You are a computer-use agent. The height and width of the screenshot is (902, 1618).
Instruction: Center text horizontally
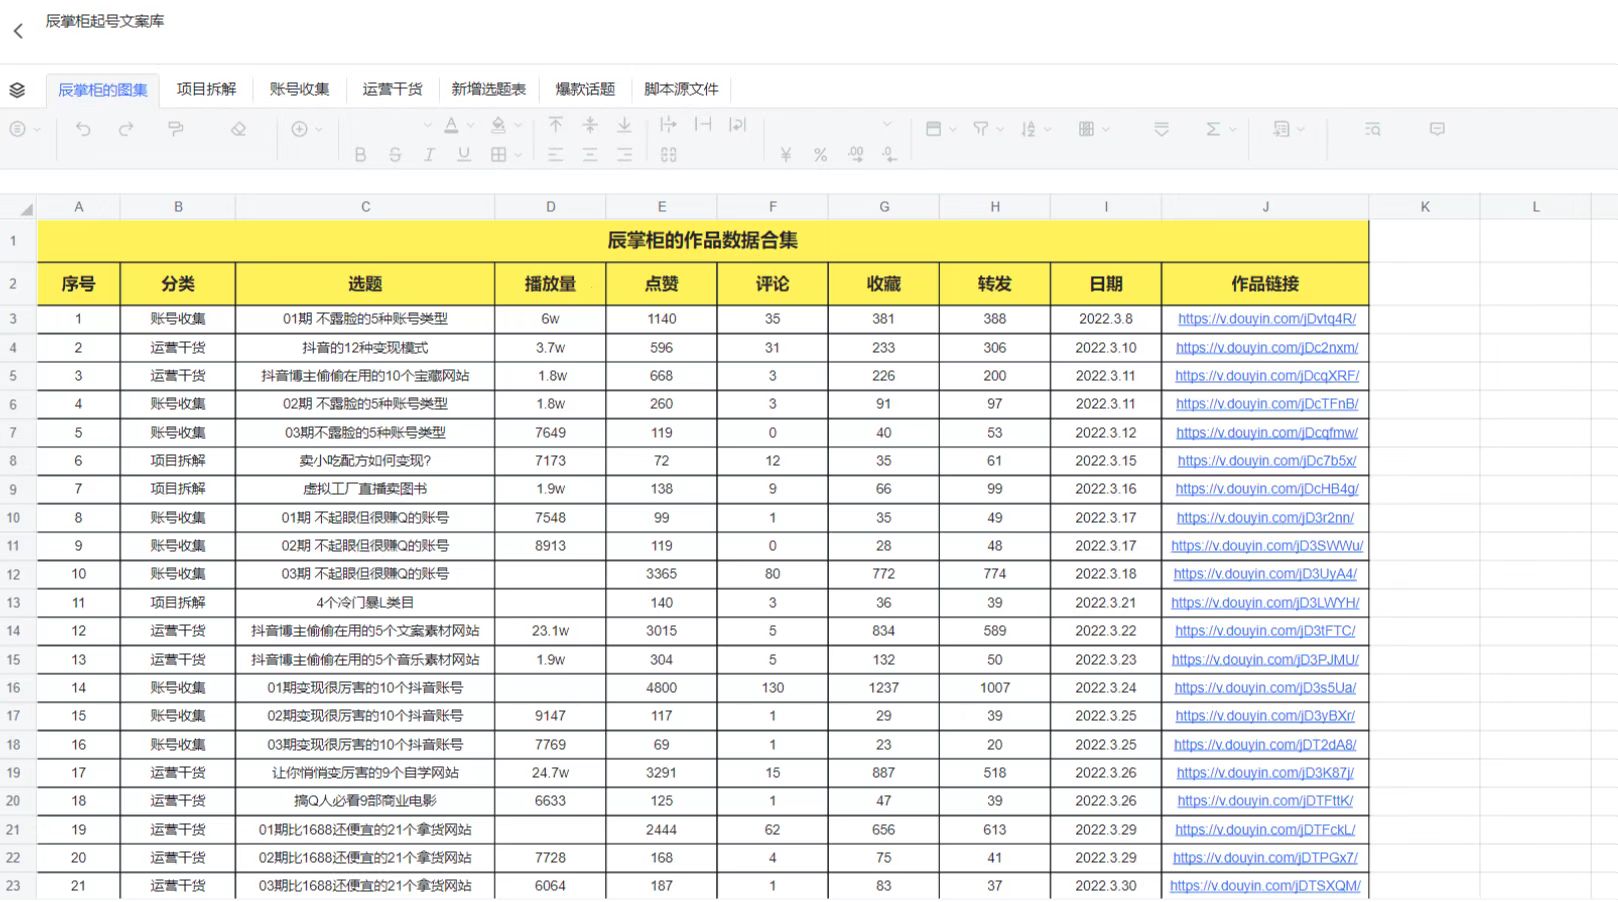pyautogui.click(x=590, y=155)
